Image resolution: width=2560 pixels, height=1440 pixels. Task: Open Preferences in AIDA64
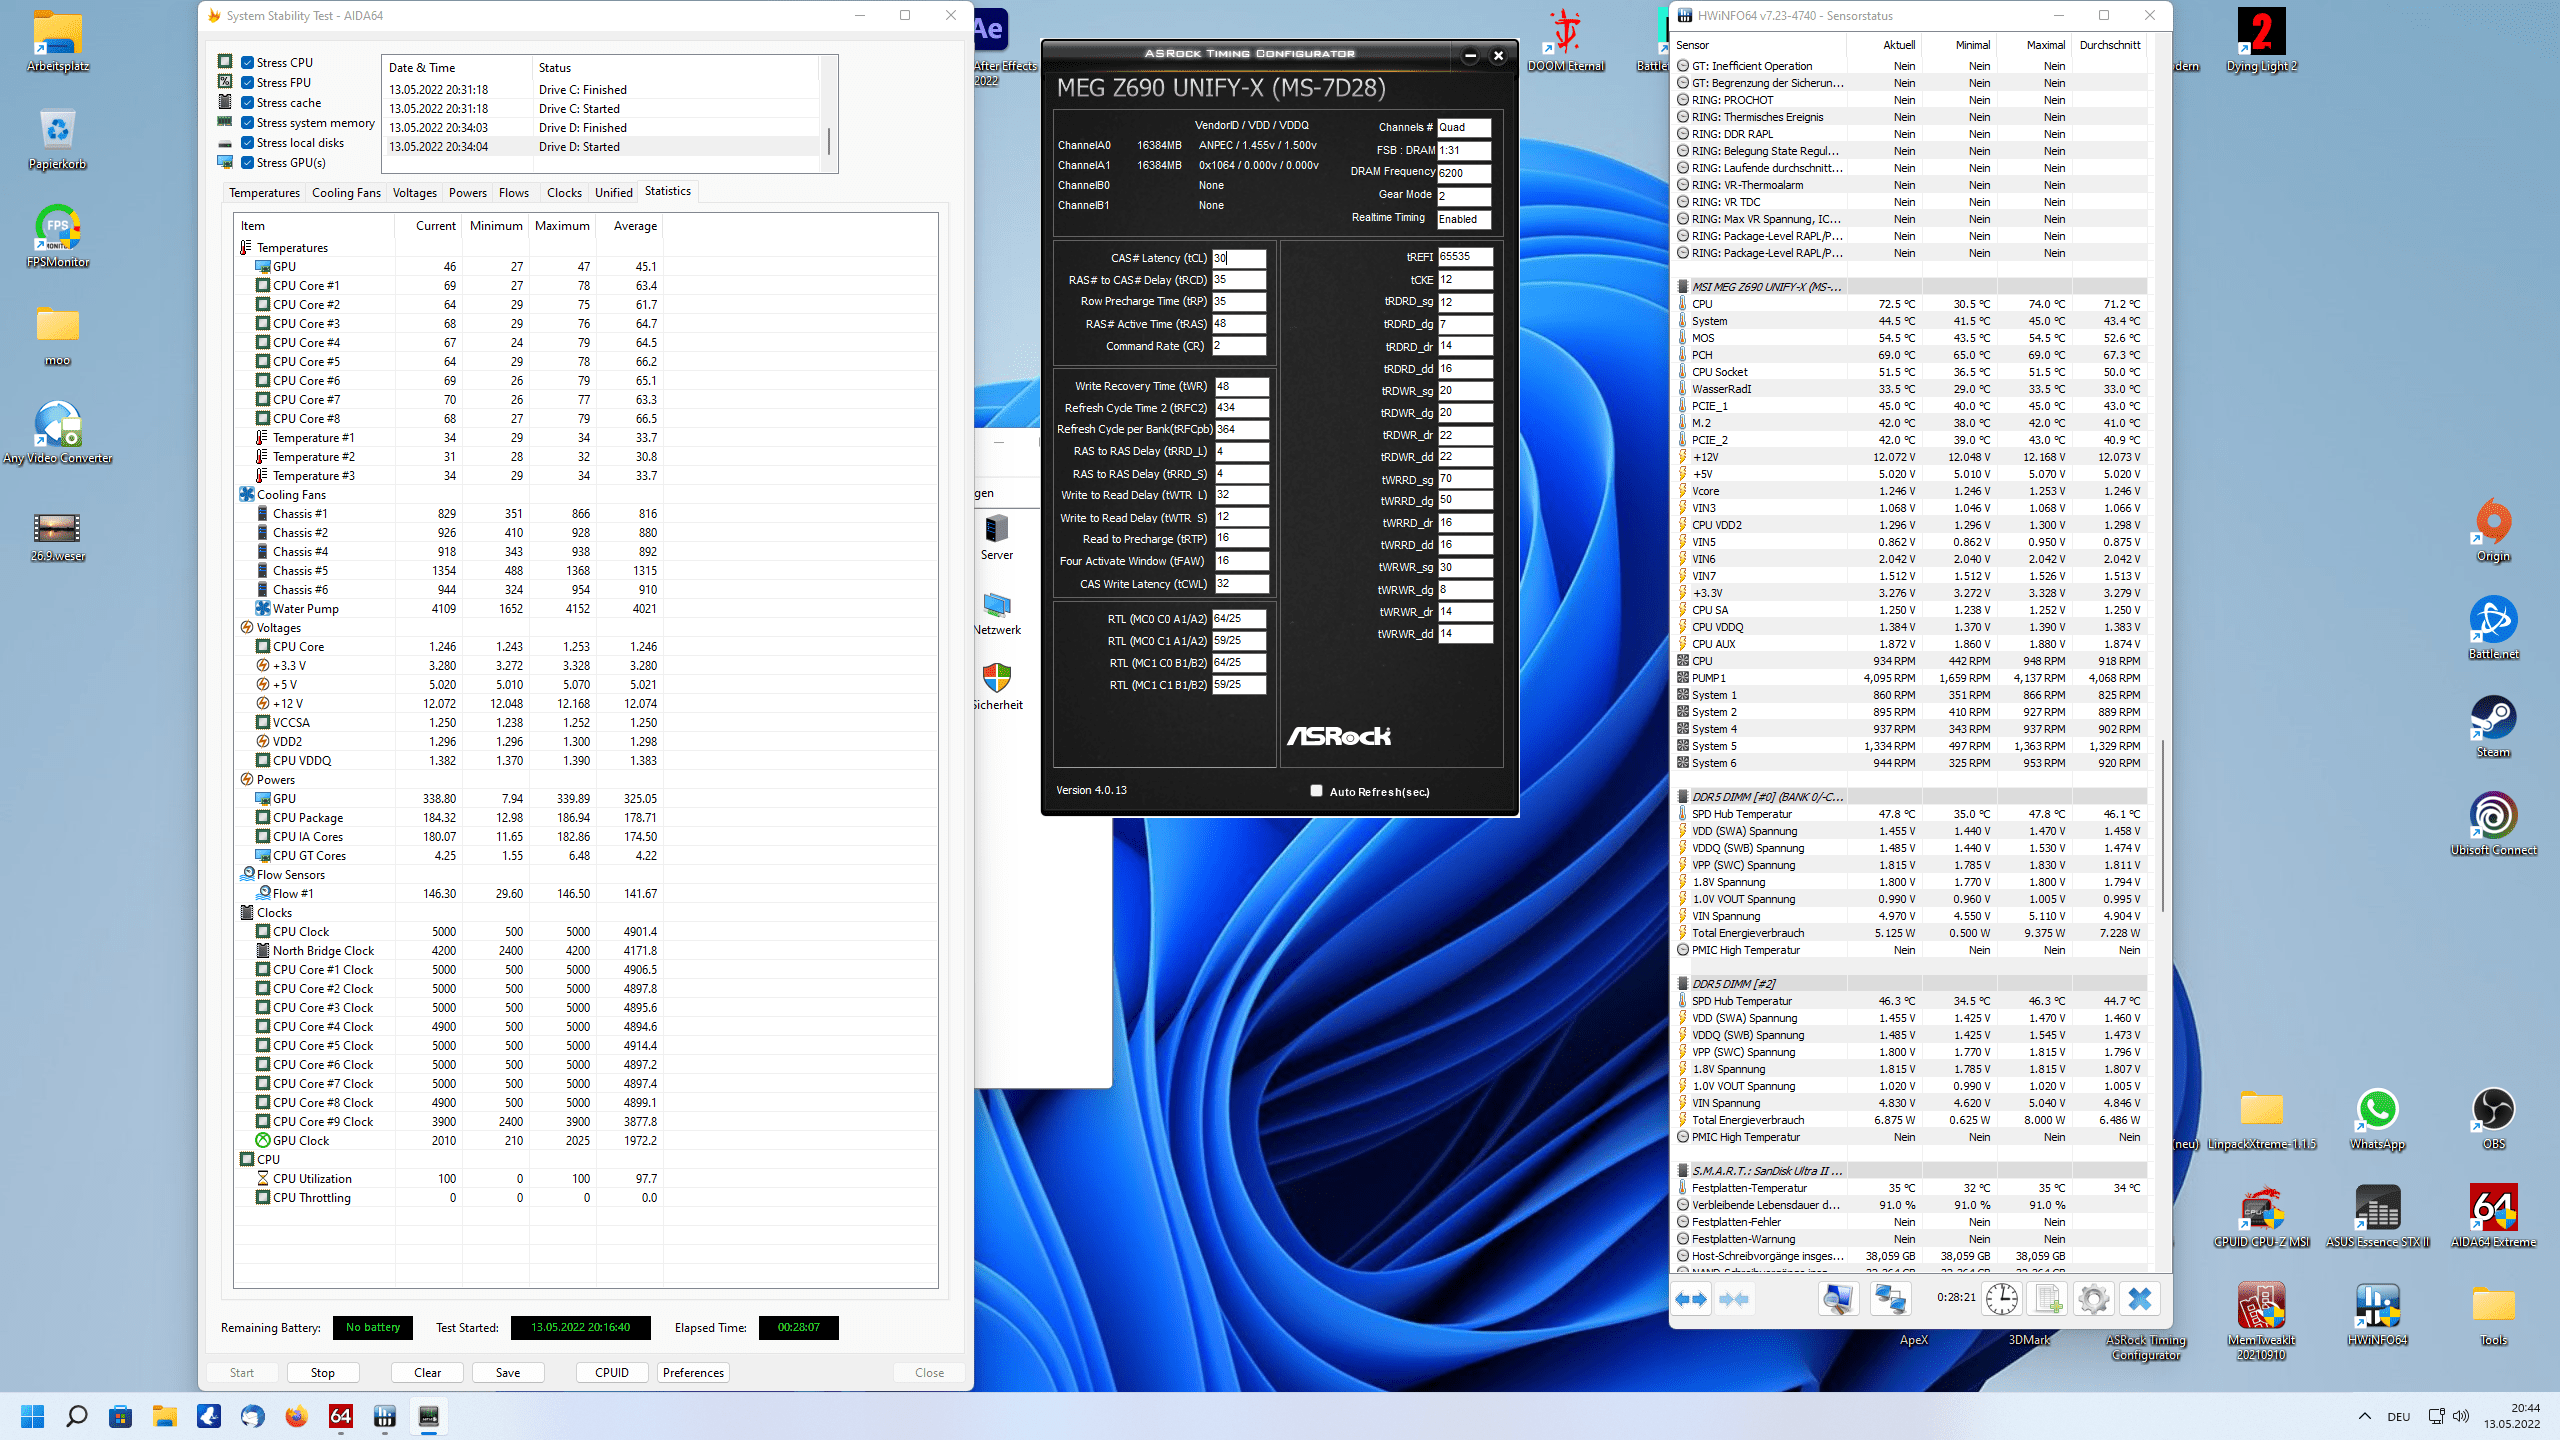pos(693,1372)
